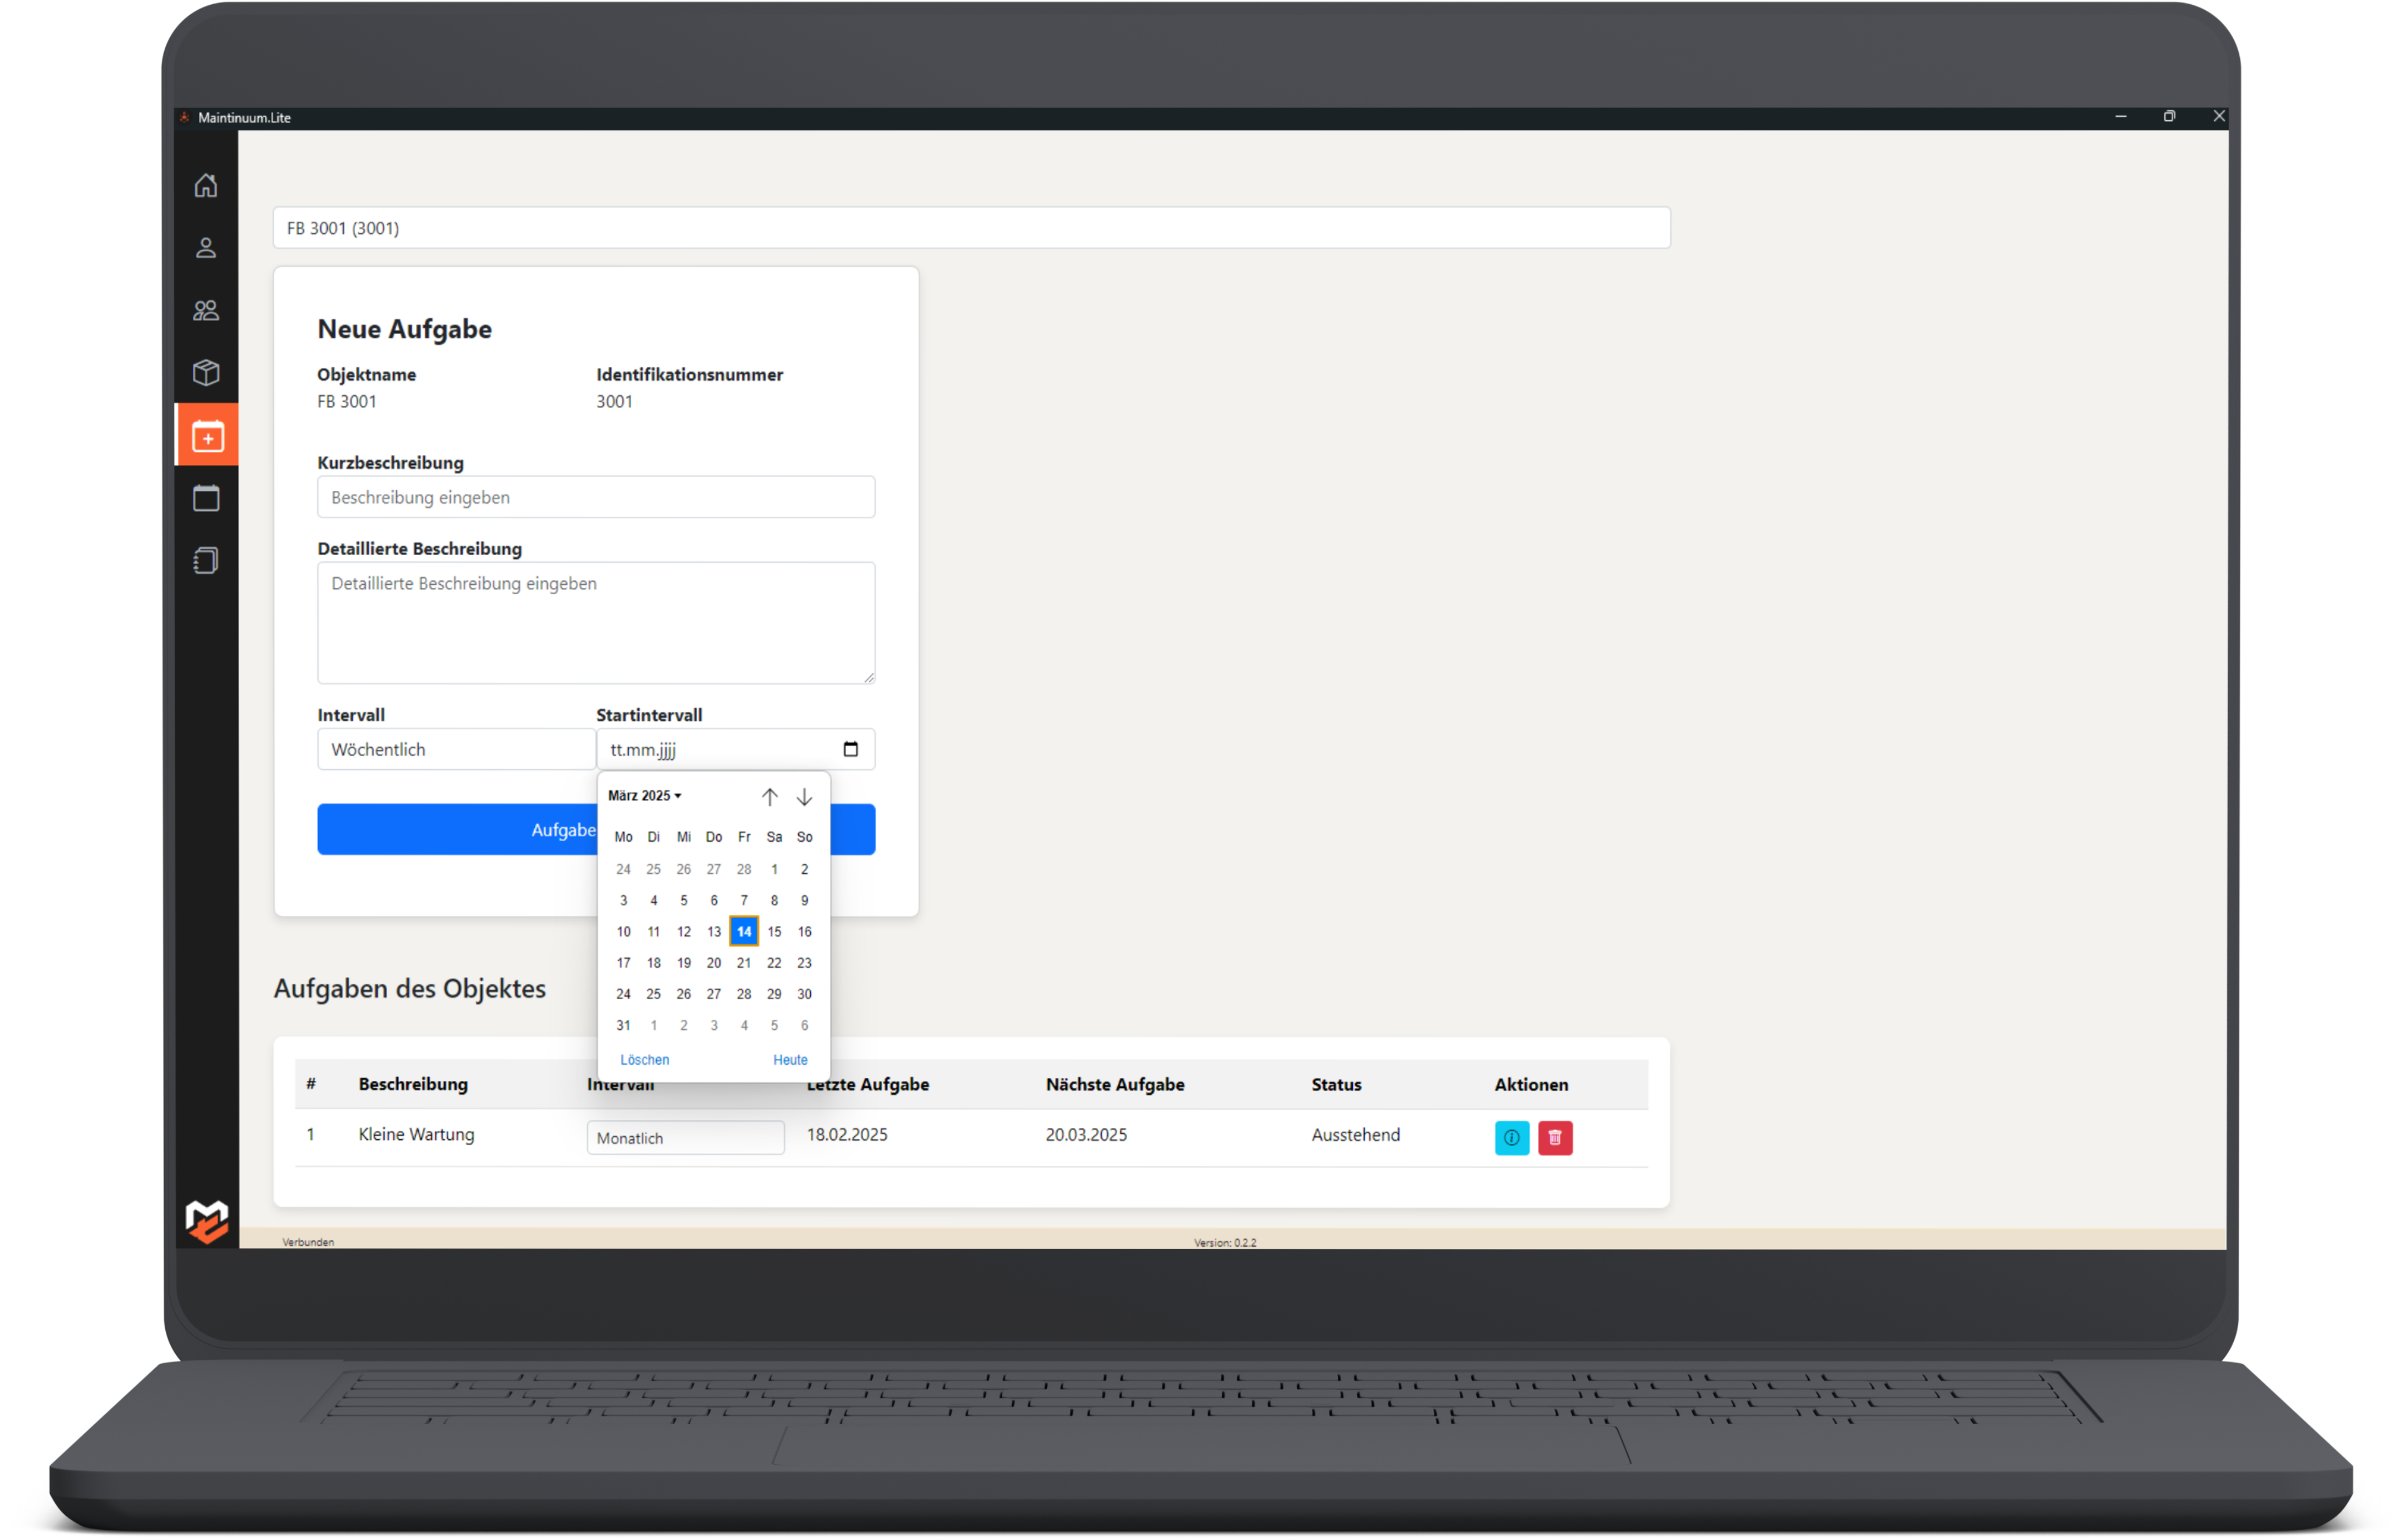The height and width of the screenshot is (1540, 2404).
Task: Open the objects cube icon in the sidebar
Action: pyautogui.click(x=206, y=373)
